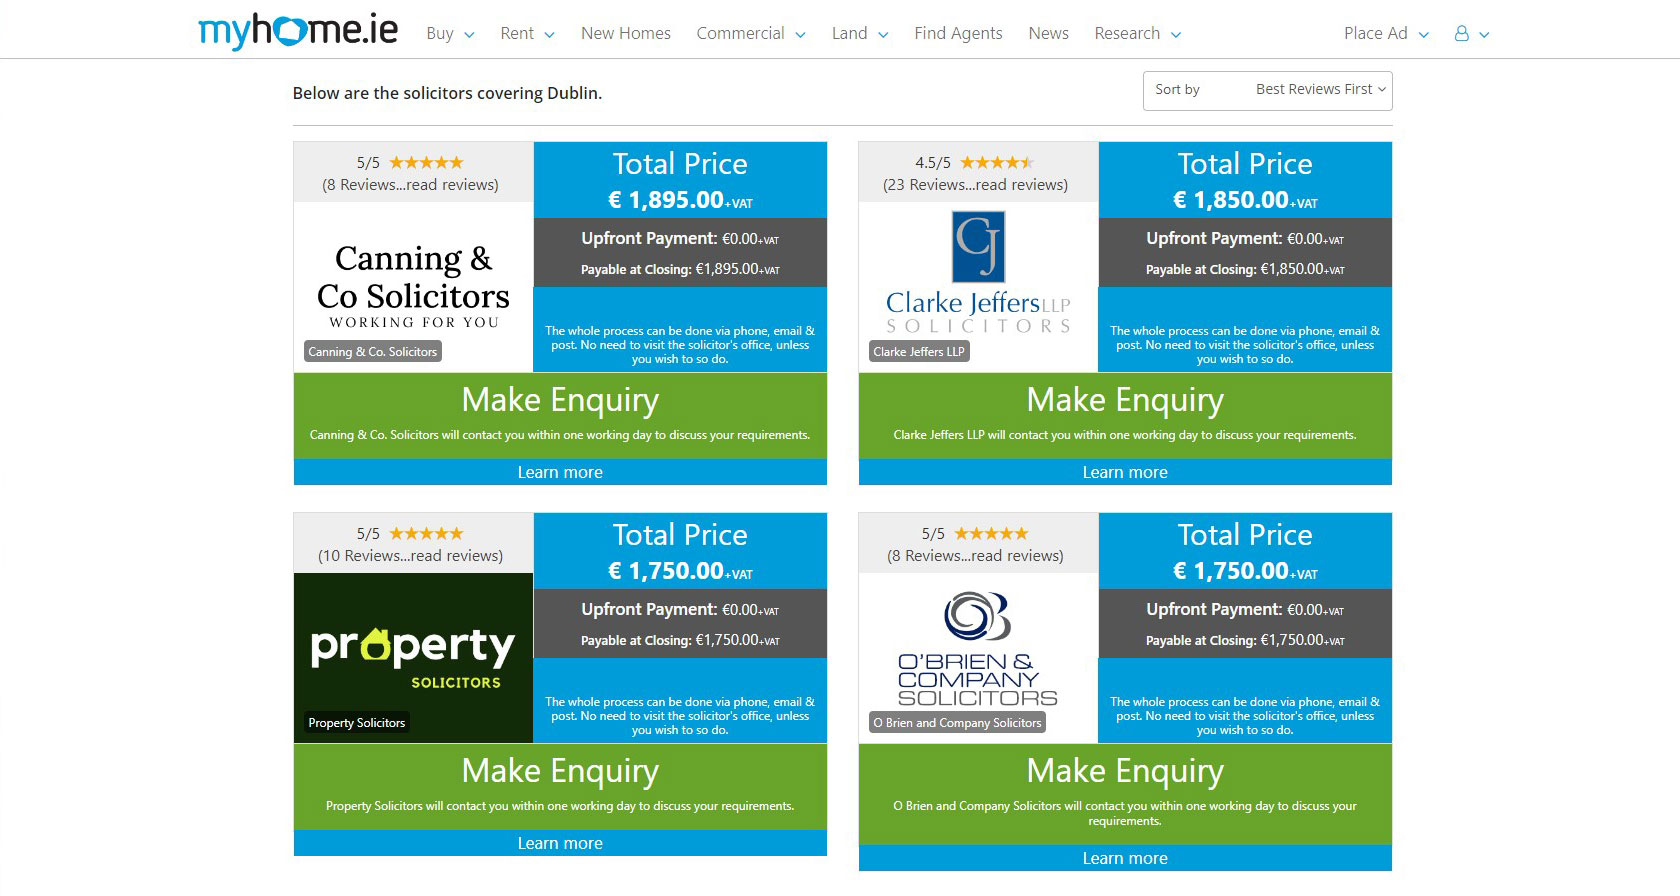Make Enquiry with O Brien and Company
Image resolution: width=1680 pixels, height=896 pixels.
(1125, 794)
